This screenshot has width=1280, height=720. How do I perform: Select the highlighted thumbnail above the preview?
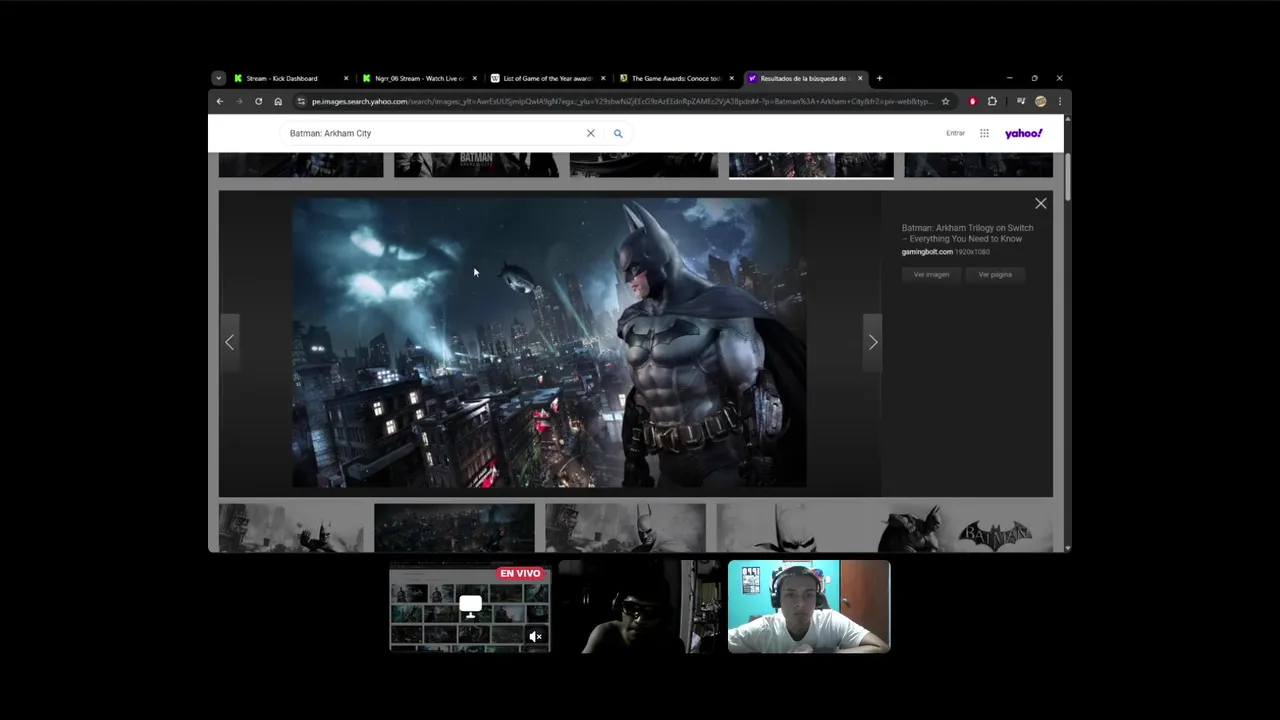pyautogui.click(x=811, y=165)
